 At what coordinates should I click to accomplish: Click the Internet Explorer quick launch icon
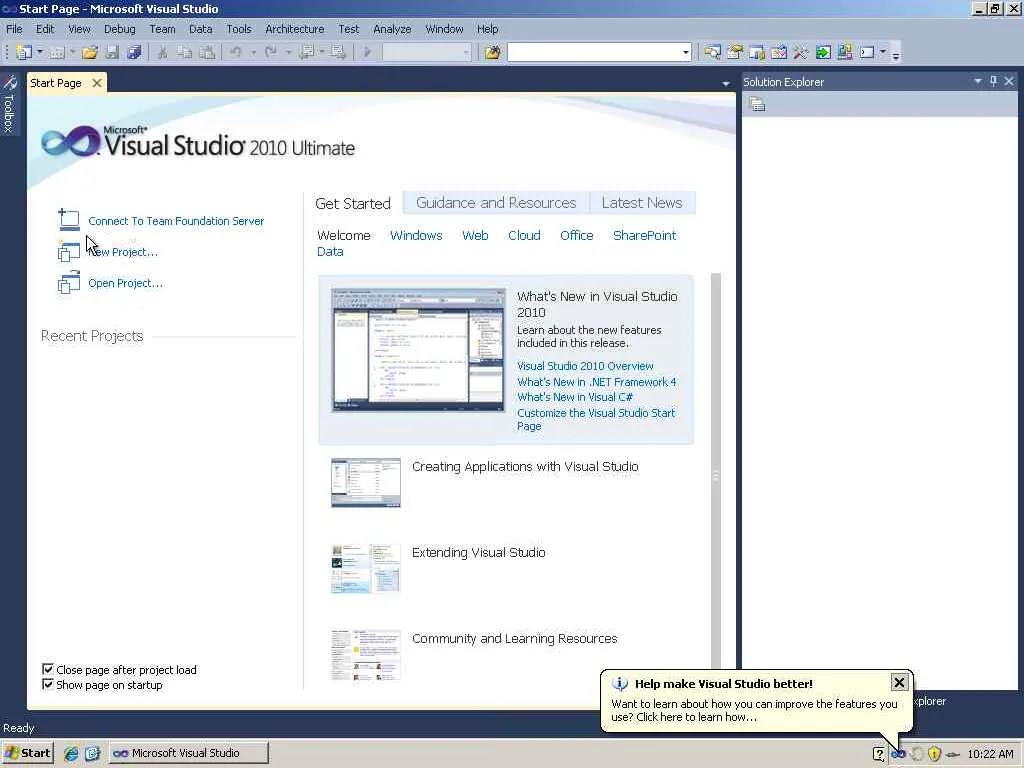pyautogui.click(x=71, y=753)
